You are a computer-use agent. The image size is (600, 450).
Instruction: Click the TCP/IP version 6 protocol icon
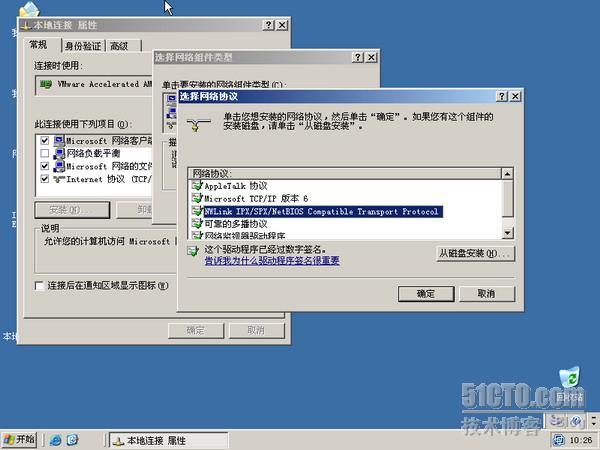tap(197, 199)
